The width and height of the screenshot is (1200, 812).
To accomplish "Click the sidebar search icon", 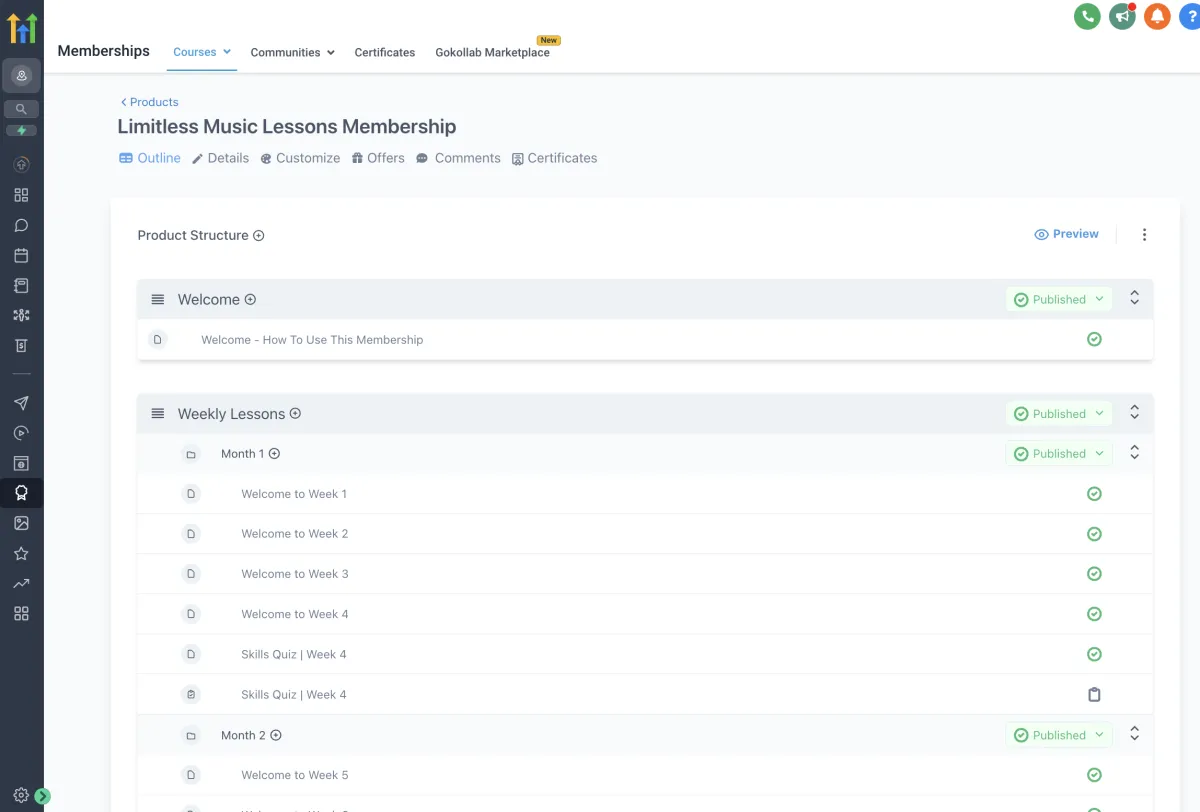I will pyautogui.click(x=22, y=109).
